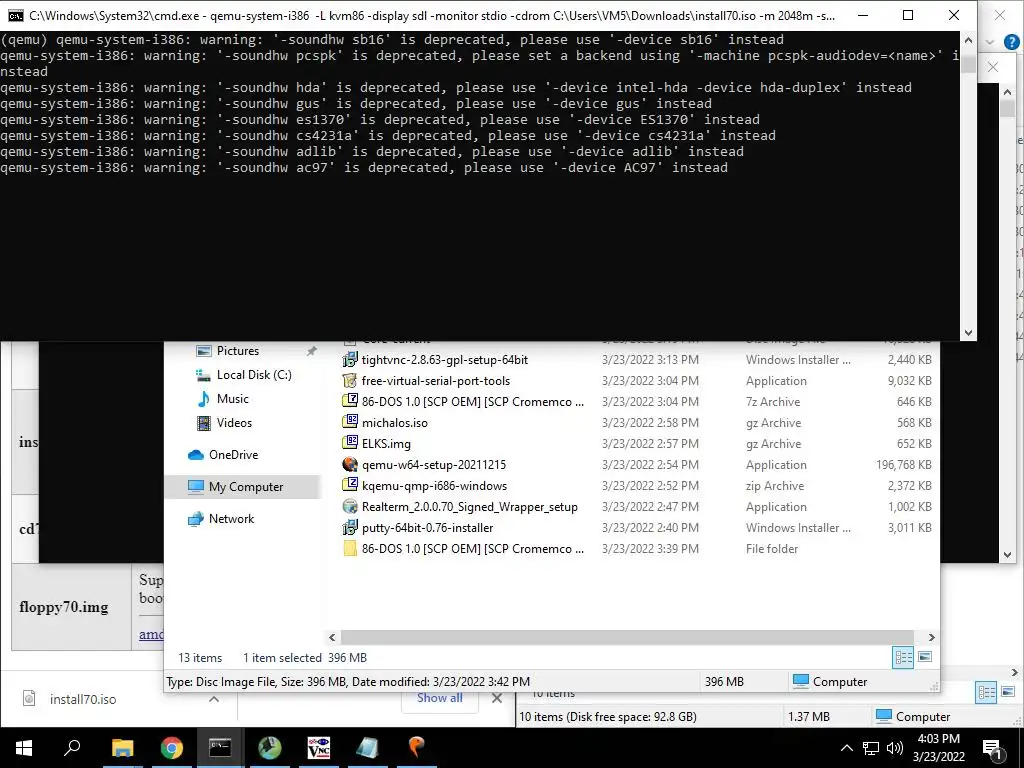Select free-virtual-serial-port-tools application icon
This screenshot has width=1024, height=768.
350,381
